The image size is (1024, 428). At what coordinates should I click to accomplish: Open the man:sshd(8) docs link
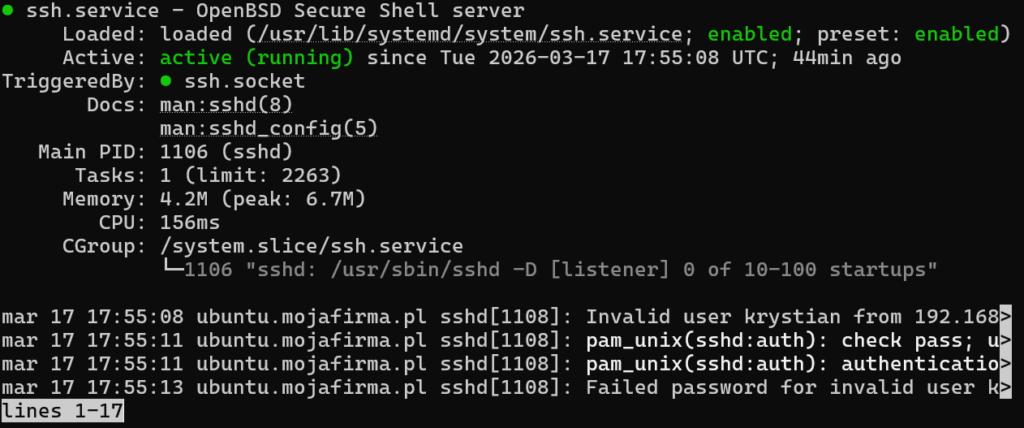click(225, 104)
